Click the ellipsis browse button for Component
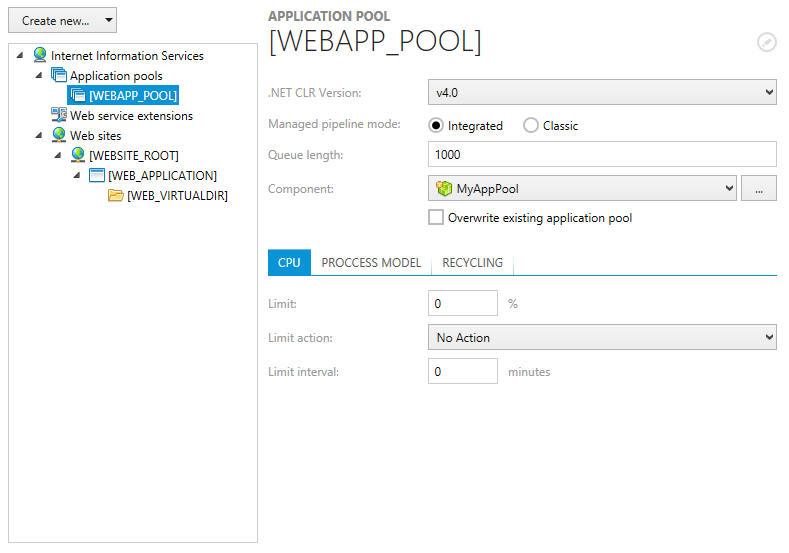789x553 pixels. [x=758, y=188]
